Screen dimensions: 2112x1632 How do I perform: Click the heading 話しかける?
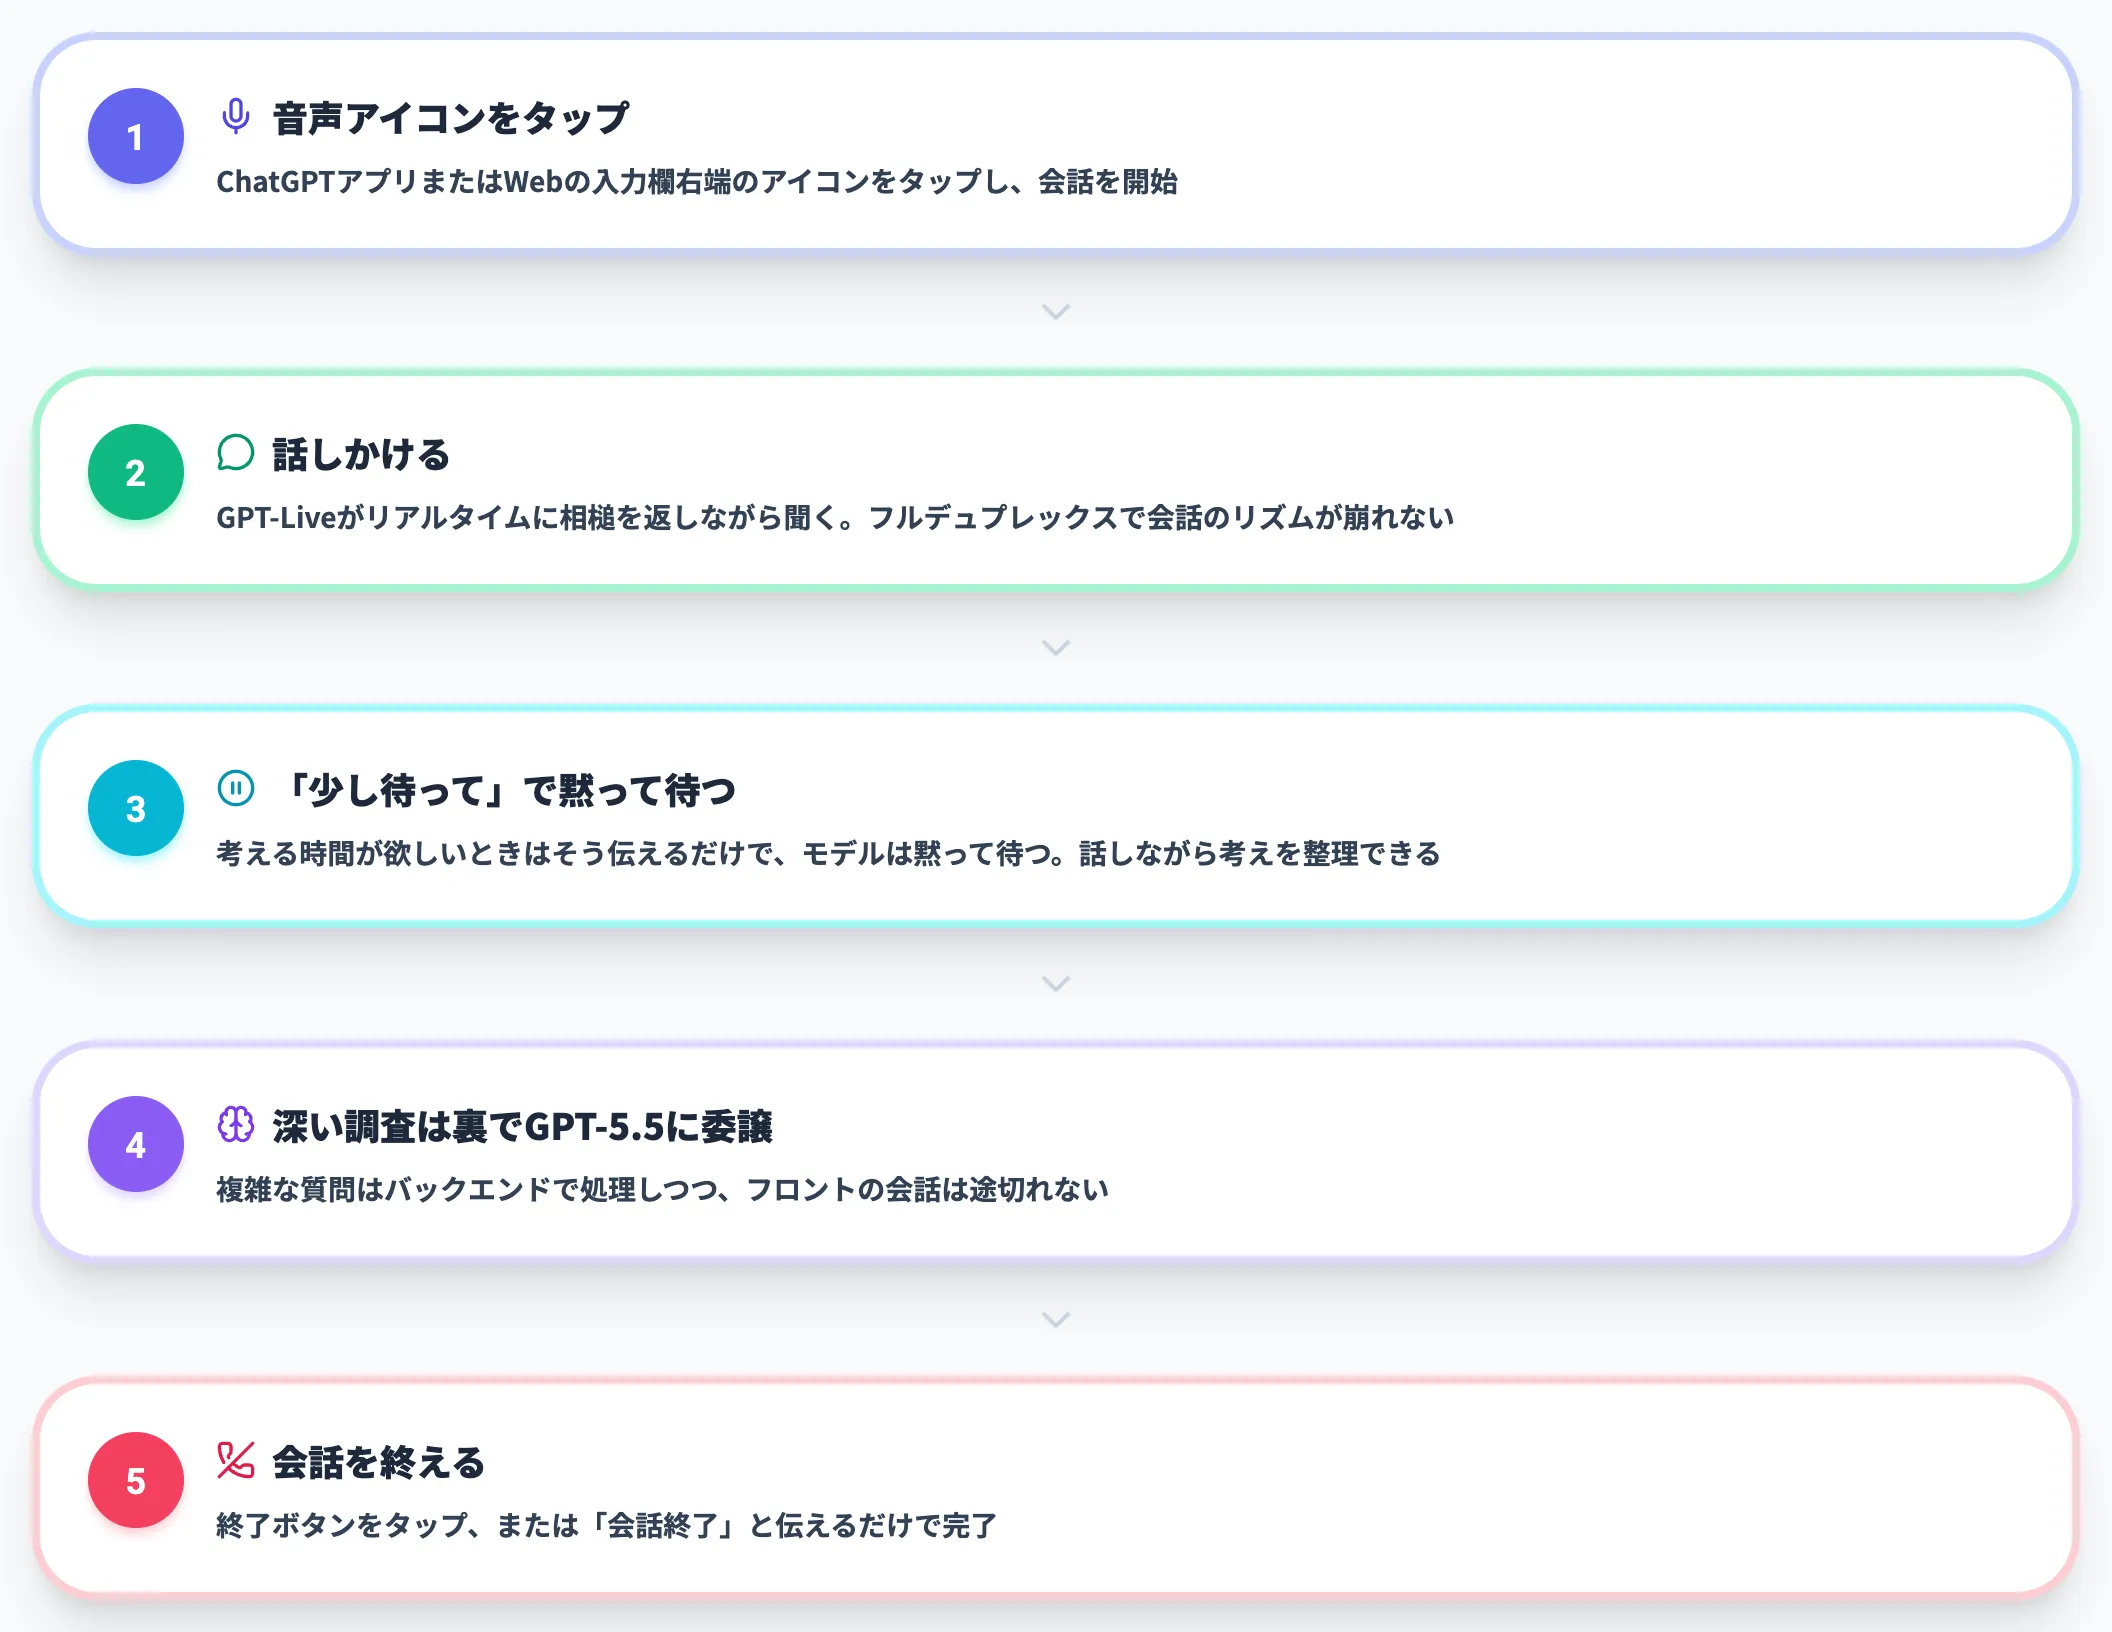click(361, 454)
